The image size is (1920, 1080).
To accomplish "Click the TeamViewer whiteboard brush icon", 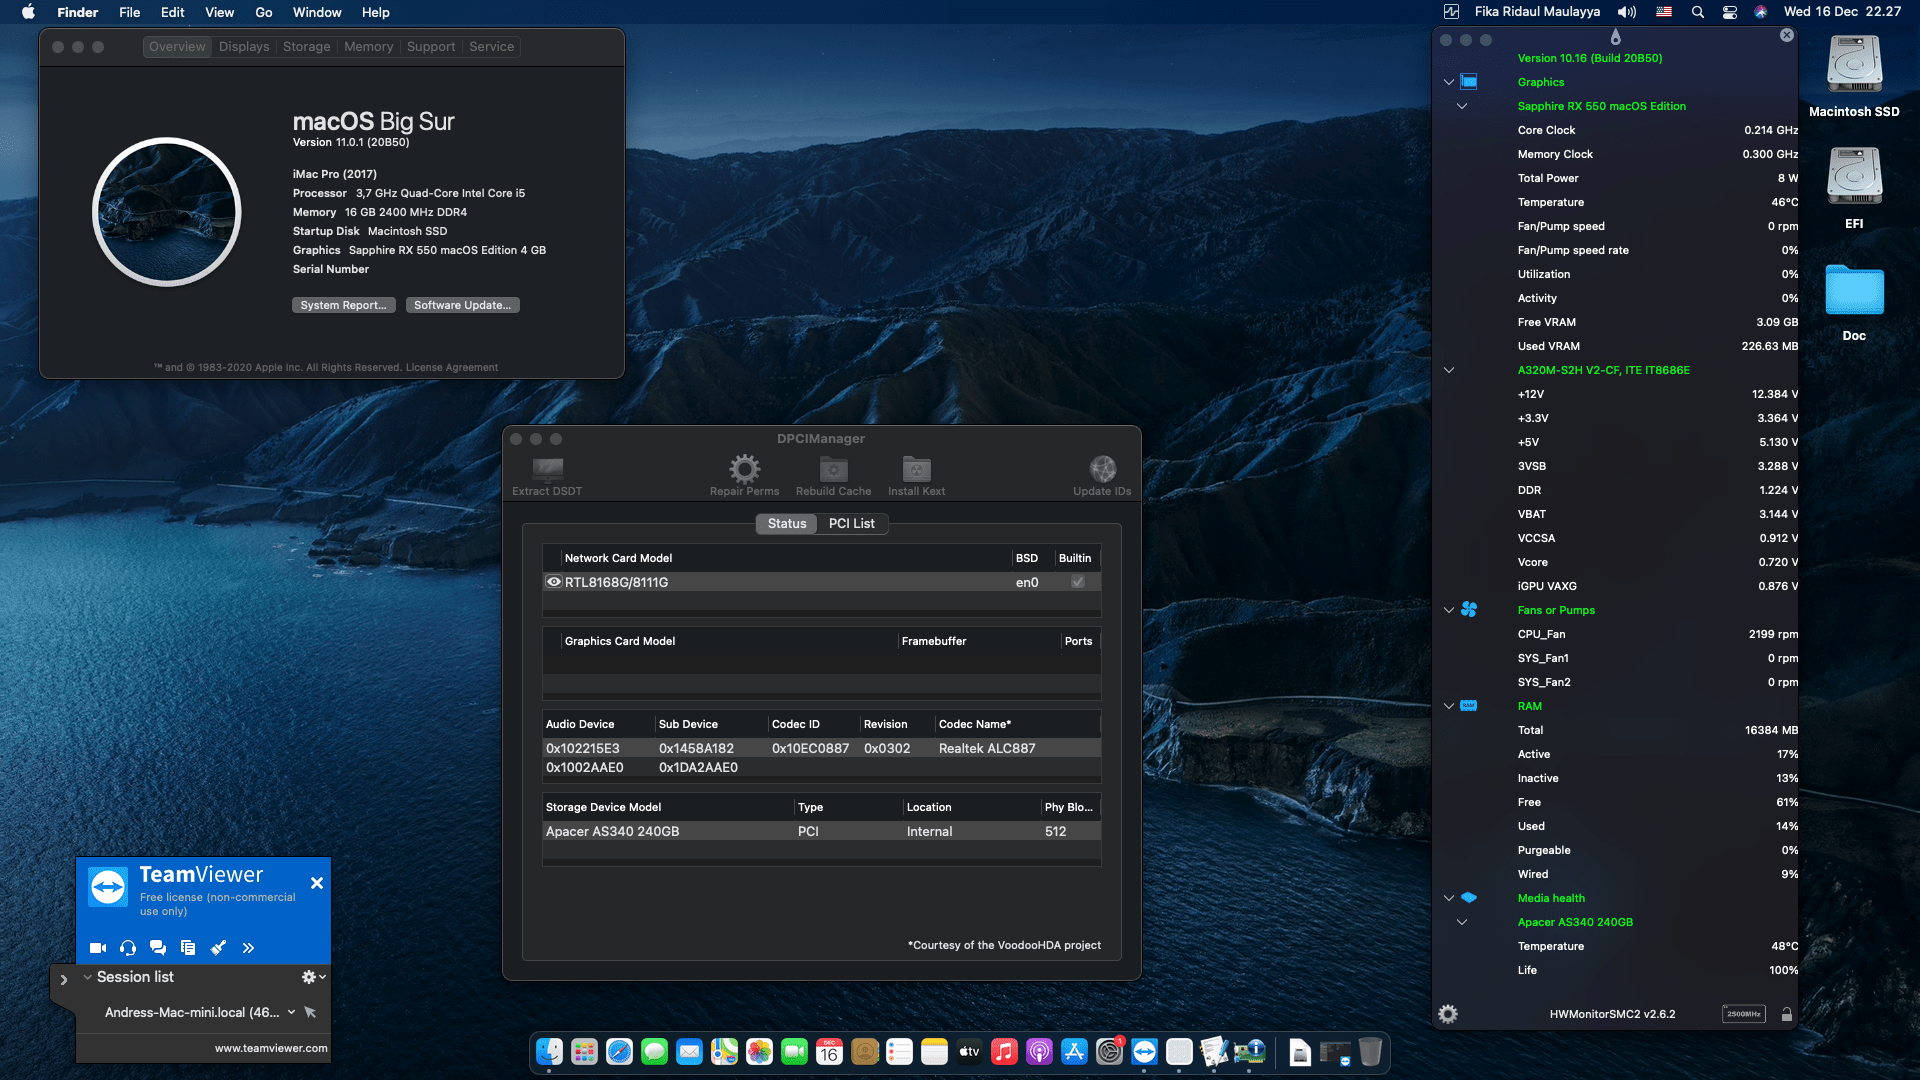I will click(x=219, y=947).
